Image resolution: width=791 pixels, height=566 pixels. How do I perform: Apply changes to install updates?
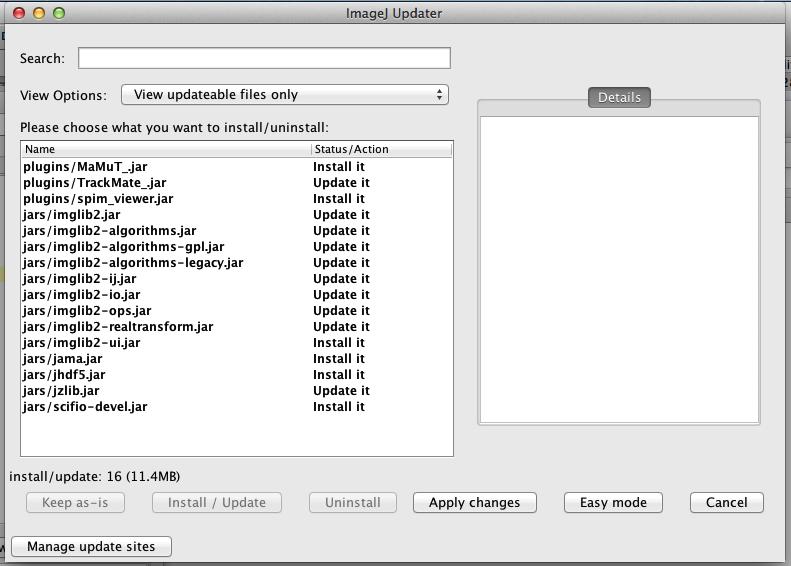(x=475, y=502)
